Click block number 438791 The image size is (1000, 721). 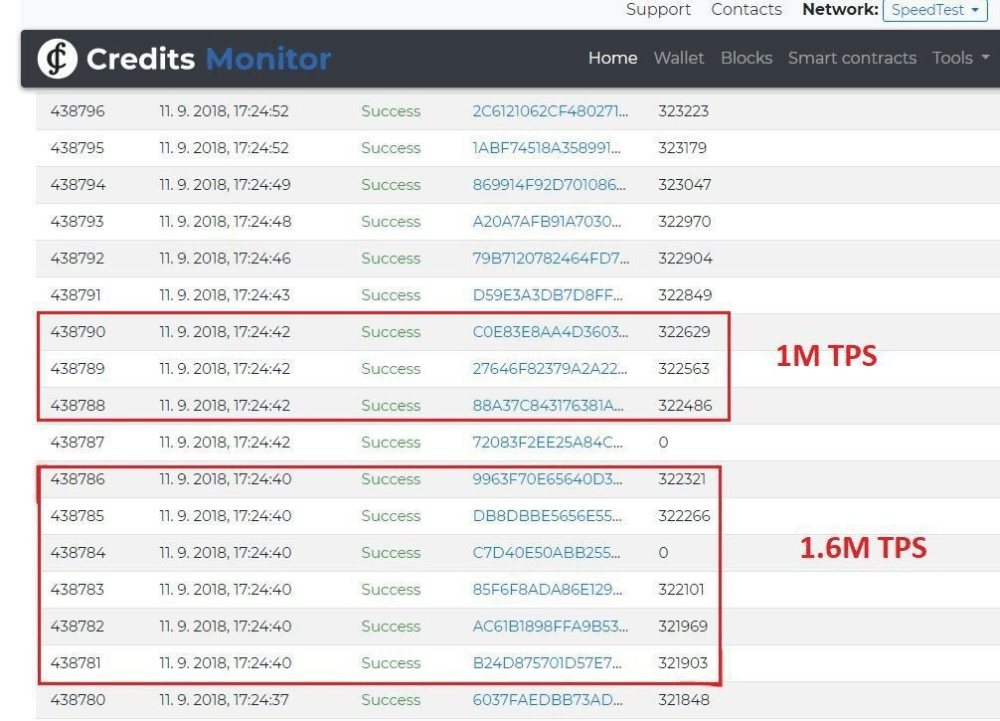76,295
